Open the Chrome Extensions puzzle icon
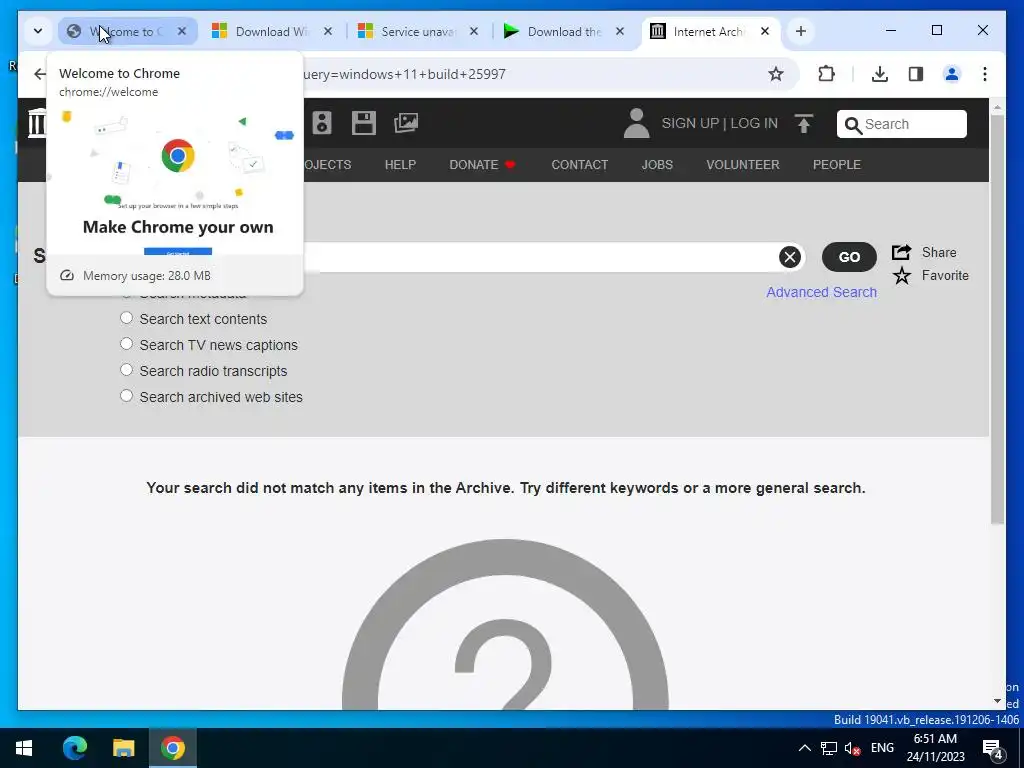The image size is (1024, 768). click(826, 74)
